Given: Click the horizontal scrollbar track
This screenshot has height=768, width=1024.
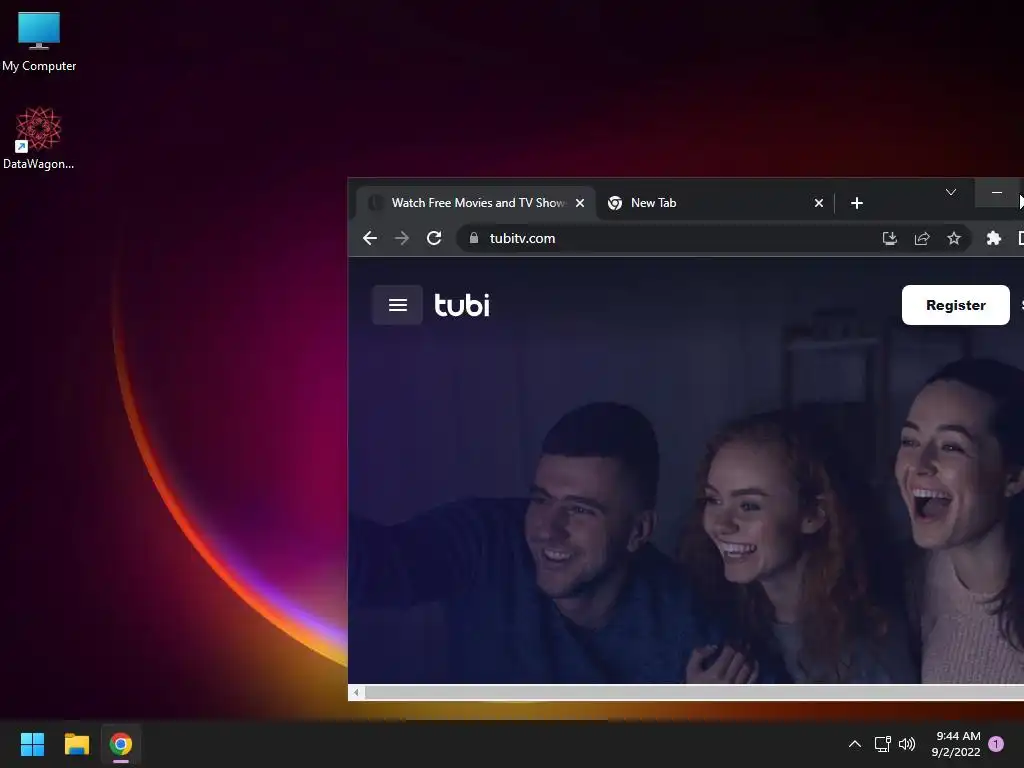Looking at the screenshot, I should [x=694, y=692].
